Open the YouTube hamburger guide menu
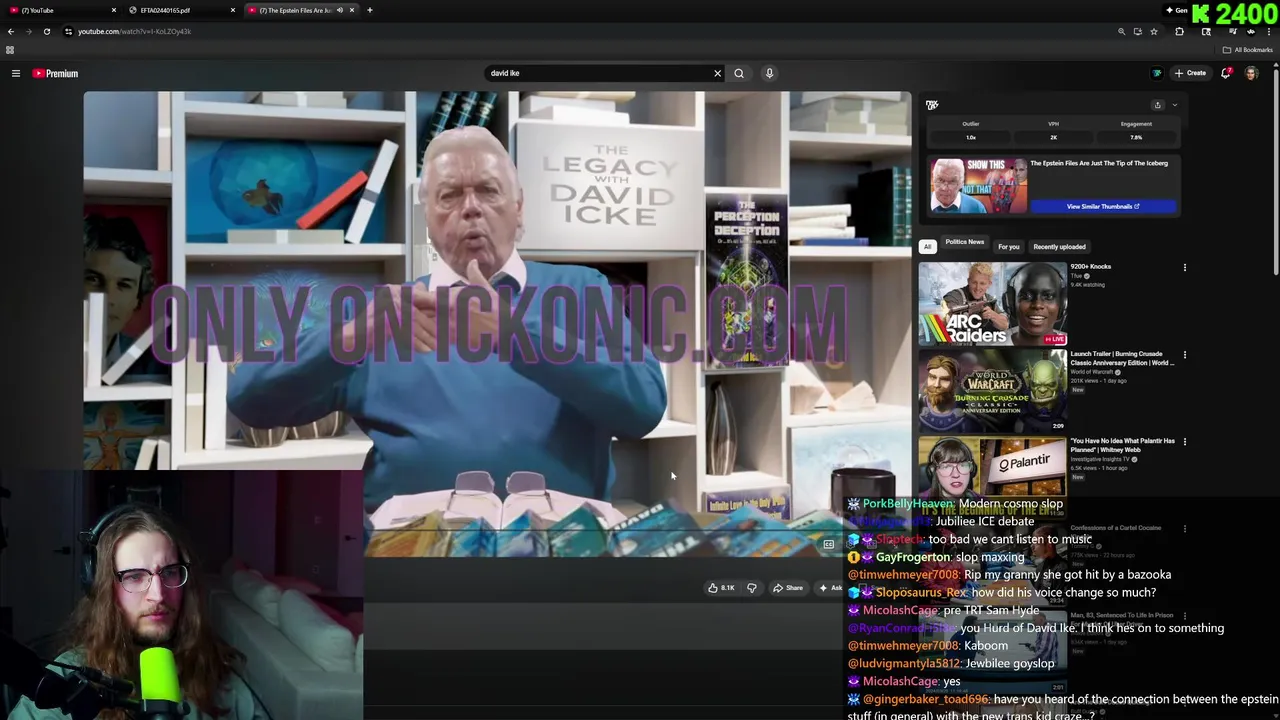 coord(16,73)
